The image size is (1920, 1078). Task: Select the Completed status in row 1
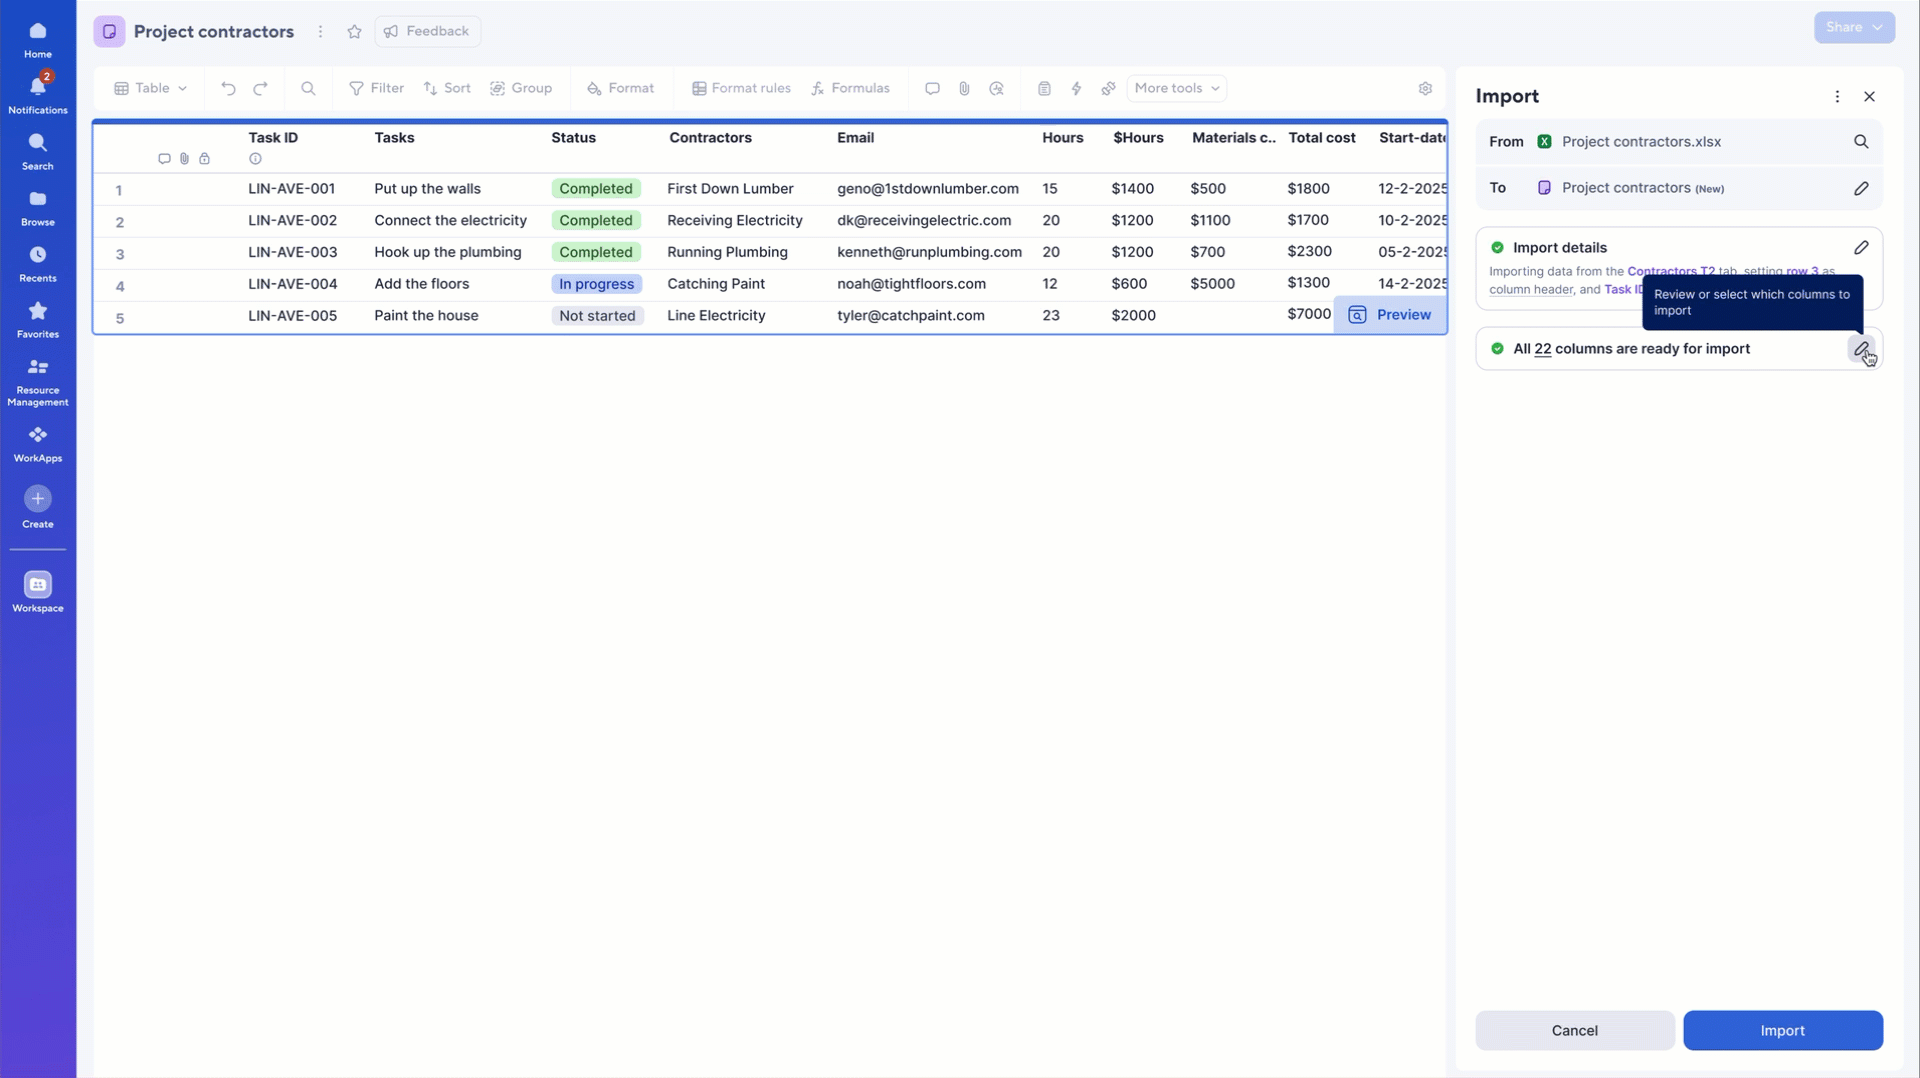595,189
